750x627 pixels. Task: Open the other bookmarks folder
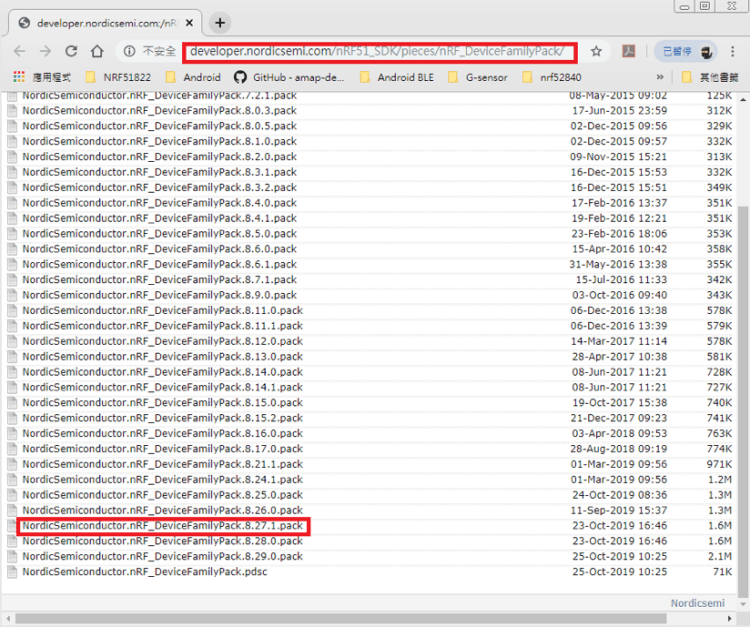tap(710, 77)
